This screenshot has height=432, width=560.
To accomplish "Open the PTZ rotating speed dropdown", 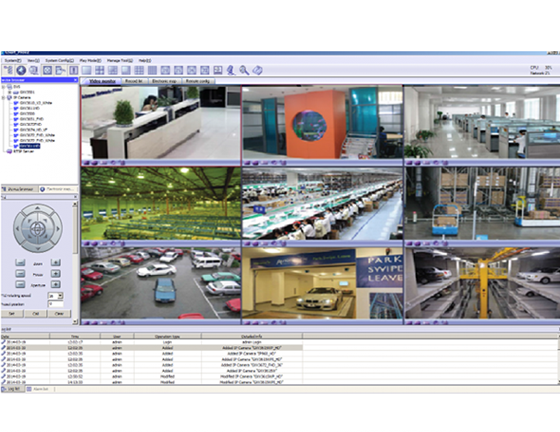I will click(61, 296).
